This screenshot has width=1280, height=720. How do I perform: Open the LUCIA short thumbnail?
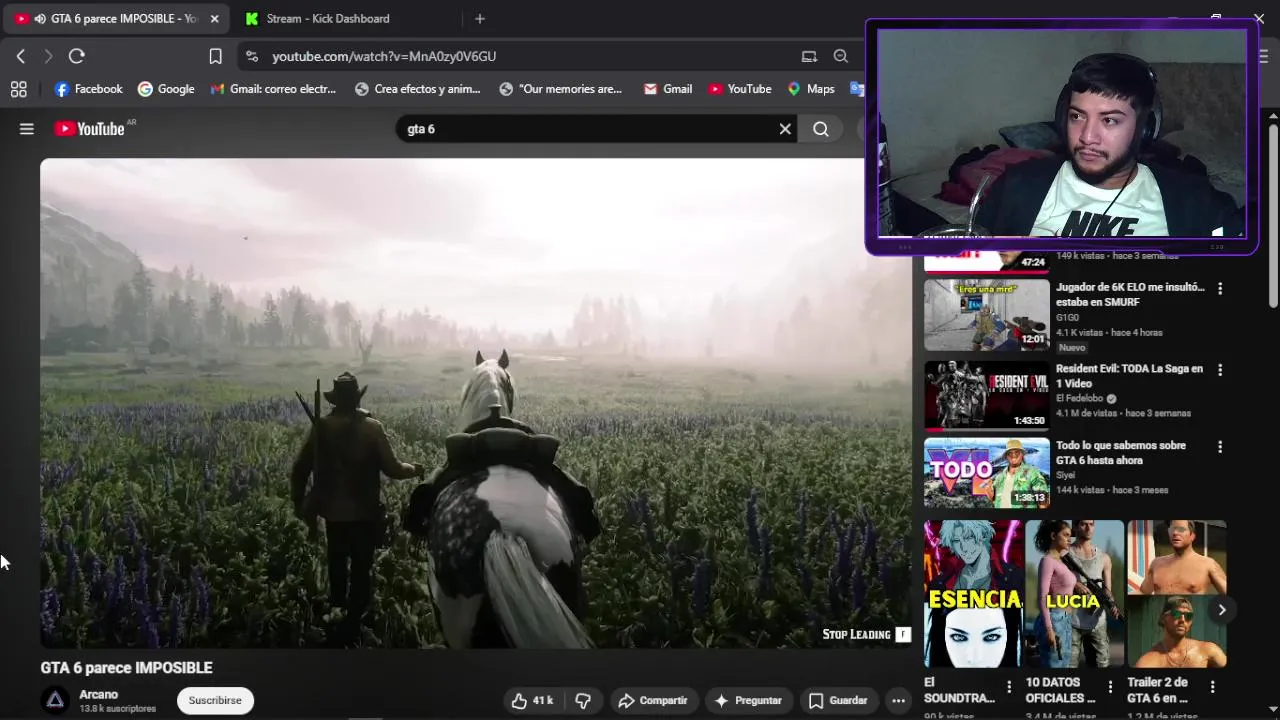tap(1074, 594)
